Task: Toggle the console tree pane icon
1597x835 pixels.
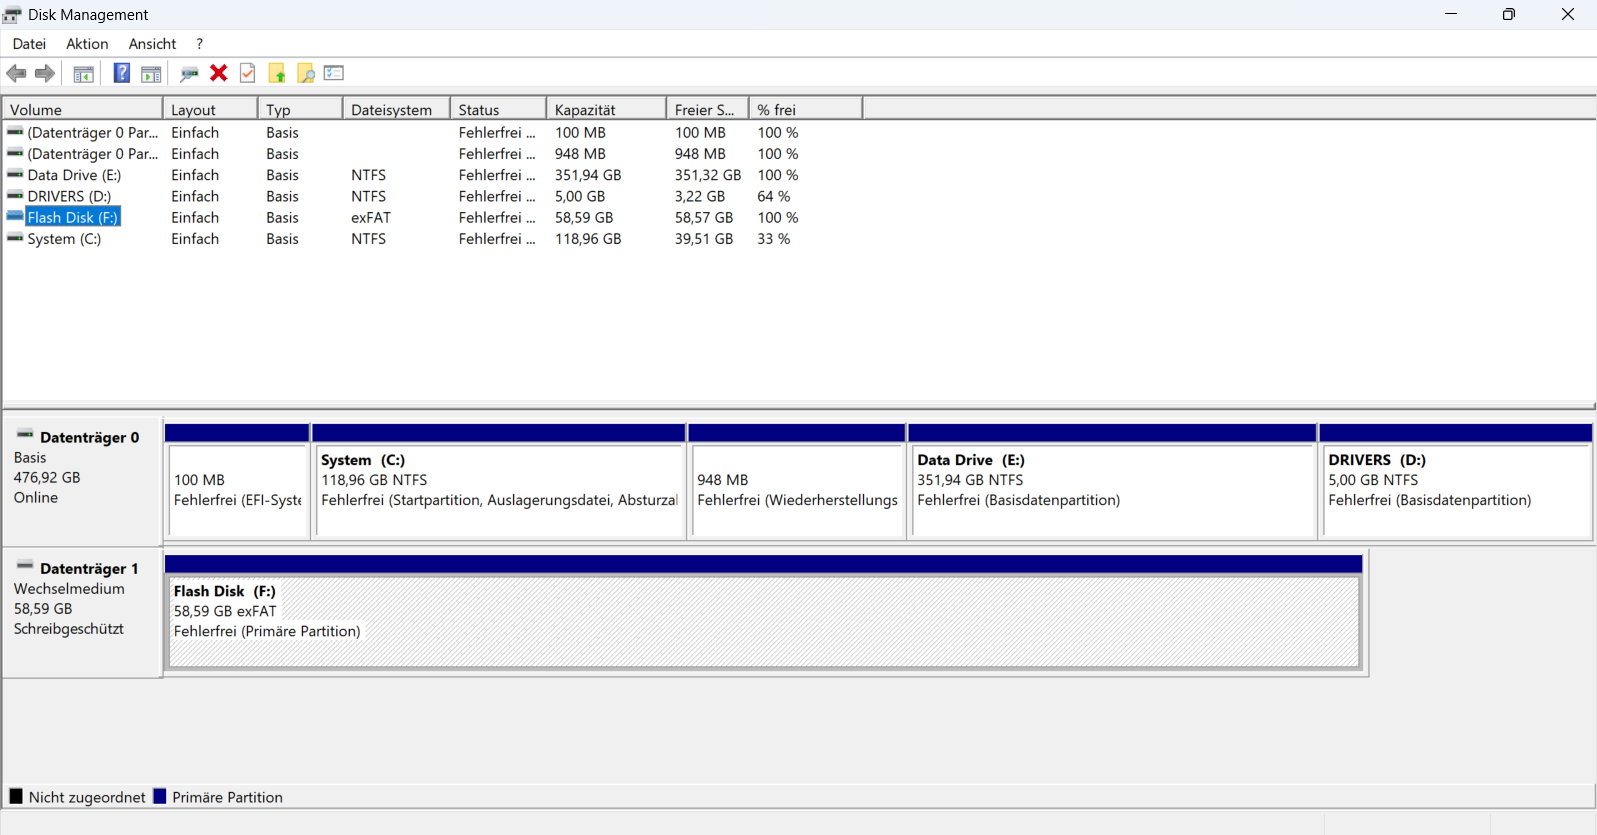Action: [x=84, y=73]
